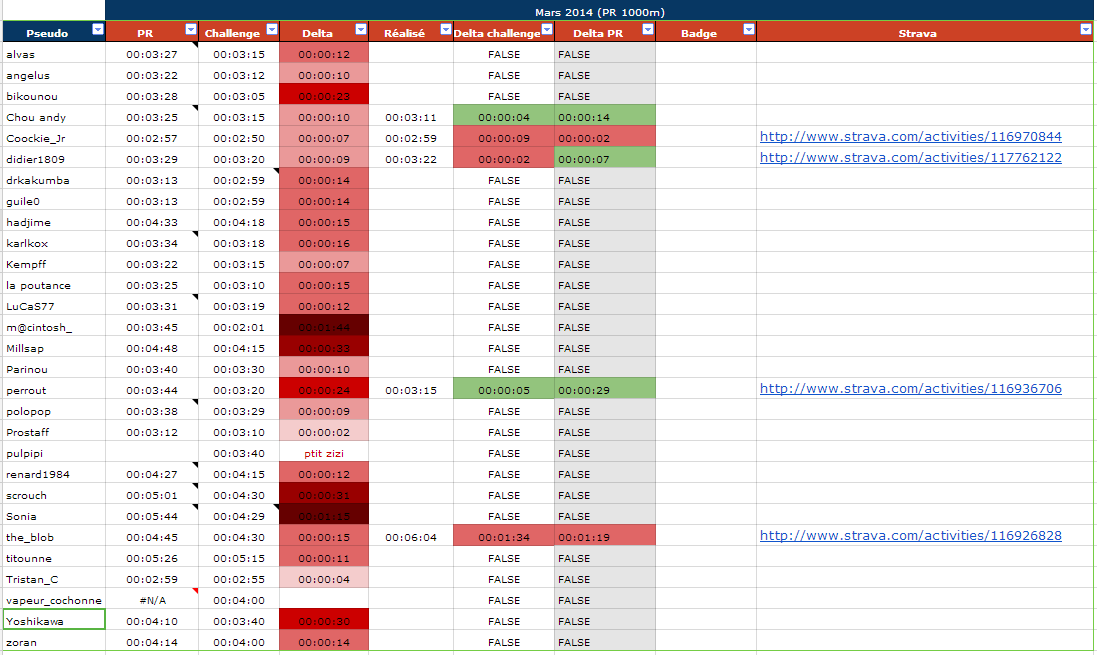
Task: Open the Delta column filter dropdown
Action: [x=361, y=29]
